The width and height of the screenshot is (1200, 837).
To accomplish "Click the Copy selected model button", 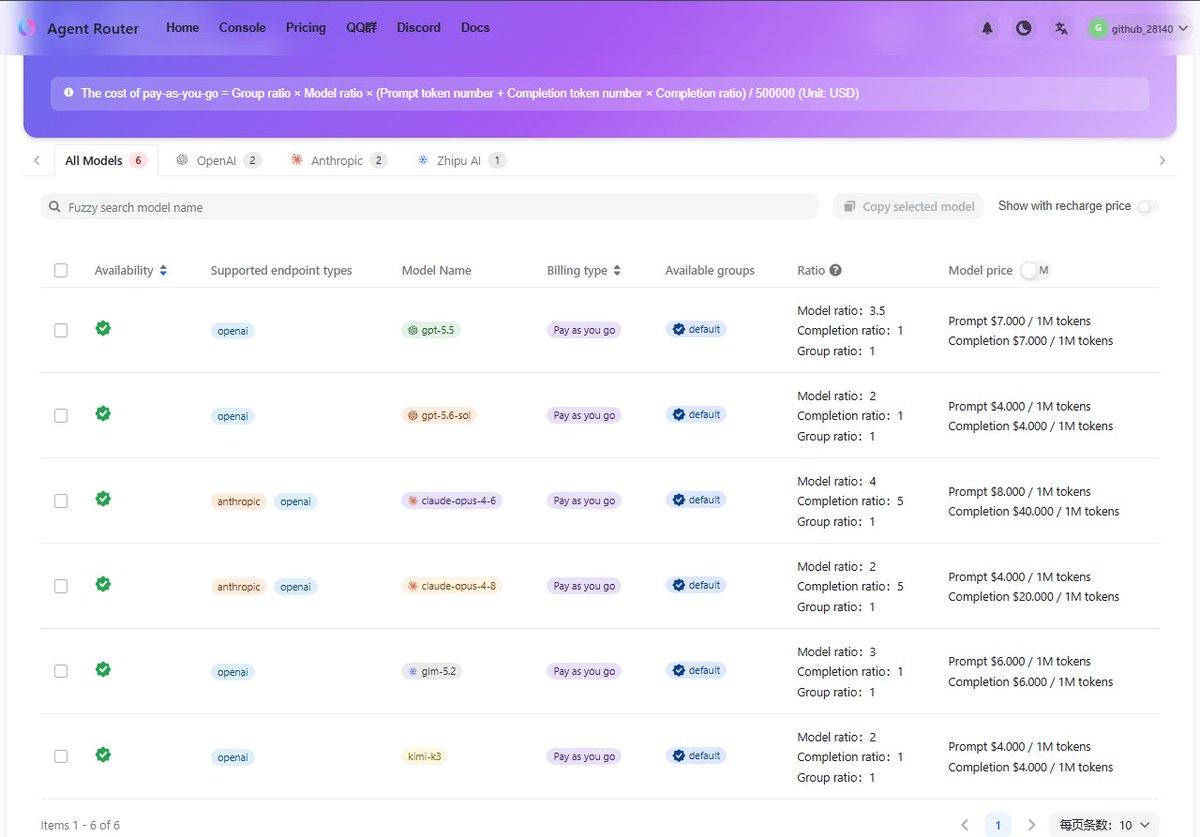I will [908, 206].
